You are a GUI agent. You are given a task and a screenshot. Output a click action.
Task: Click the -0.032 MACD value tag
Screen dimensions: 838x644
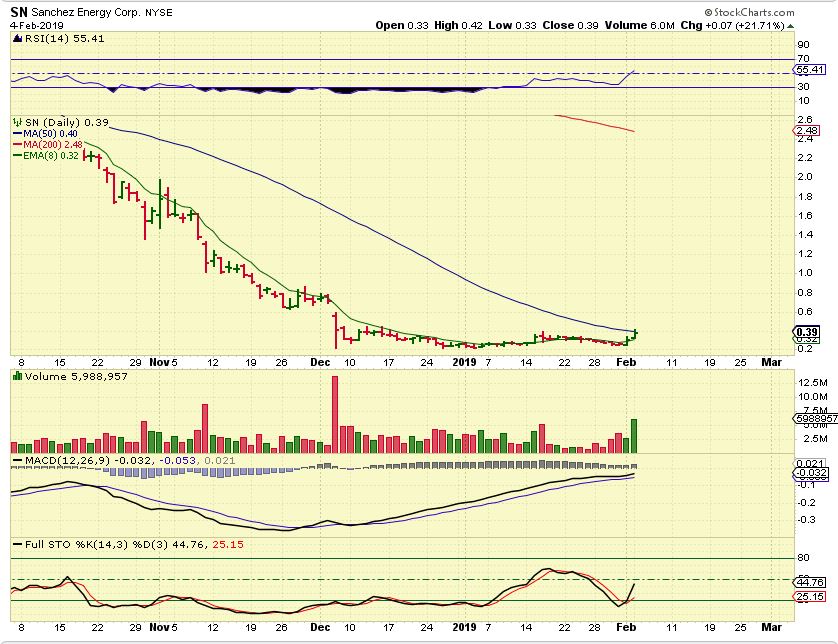click(x=812, y=473)
